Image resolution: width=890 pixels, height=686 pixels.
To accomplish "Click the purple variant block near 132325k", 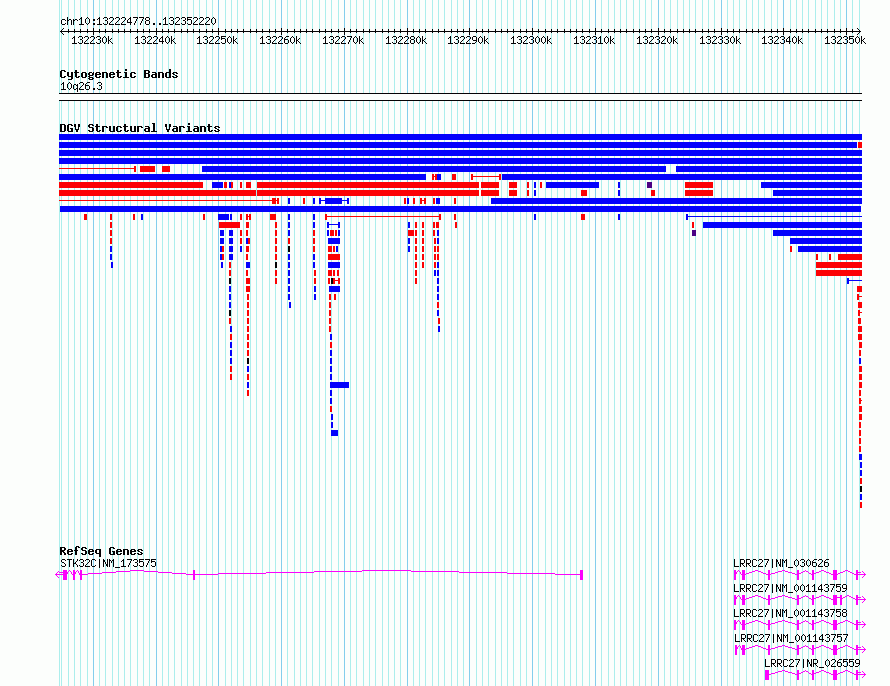I will pyautogui.click(x=694, y=233).
